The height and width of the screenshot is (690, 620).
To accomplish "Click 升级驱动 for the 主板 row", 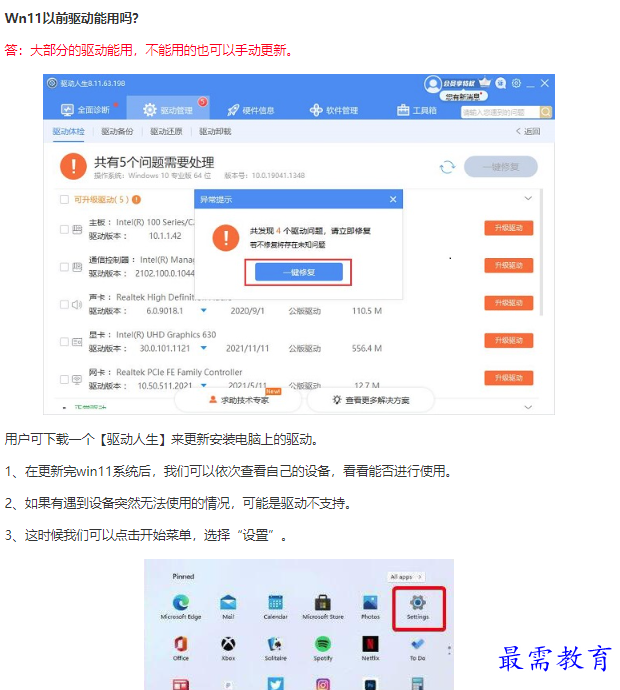I will 509,228.
